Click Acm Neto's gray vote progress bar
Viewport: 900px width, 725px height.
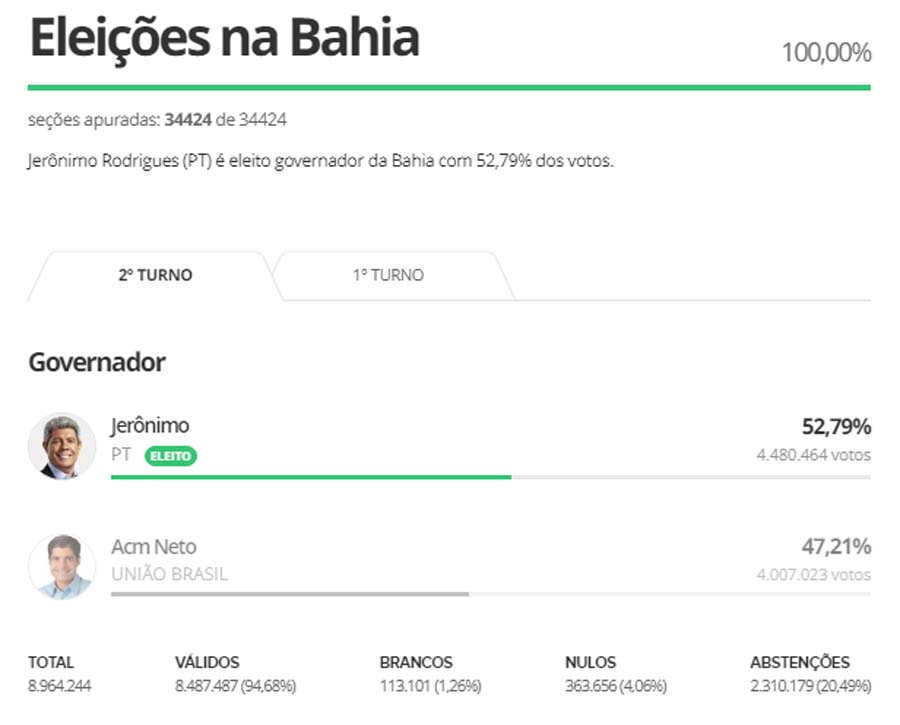click(290, 594)
